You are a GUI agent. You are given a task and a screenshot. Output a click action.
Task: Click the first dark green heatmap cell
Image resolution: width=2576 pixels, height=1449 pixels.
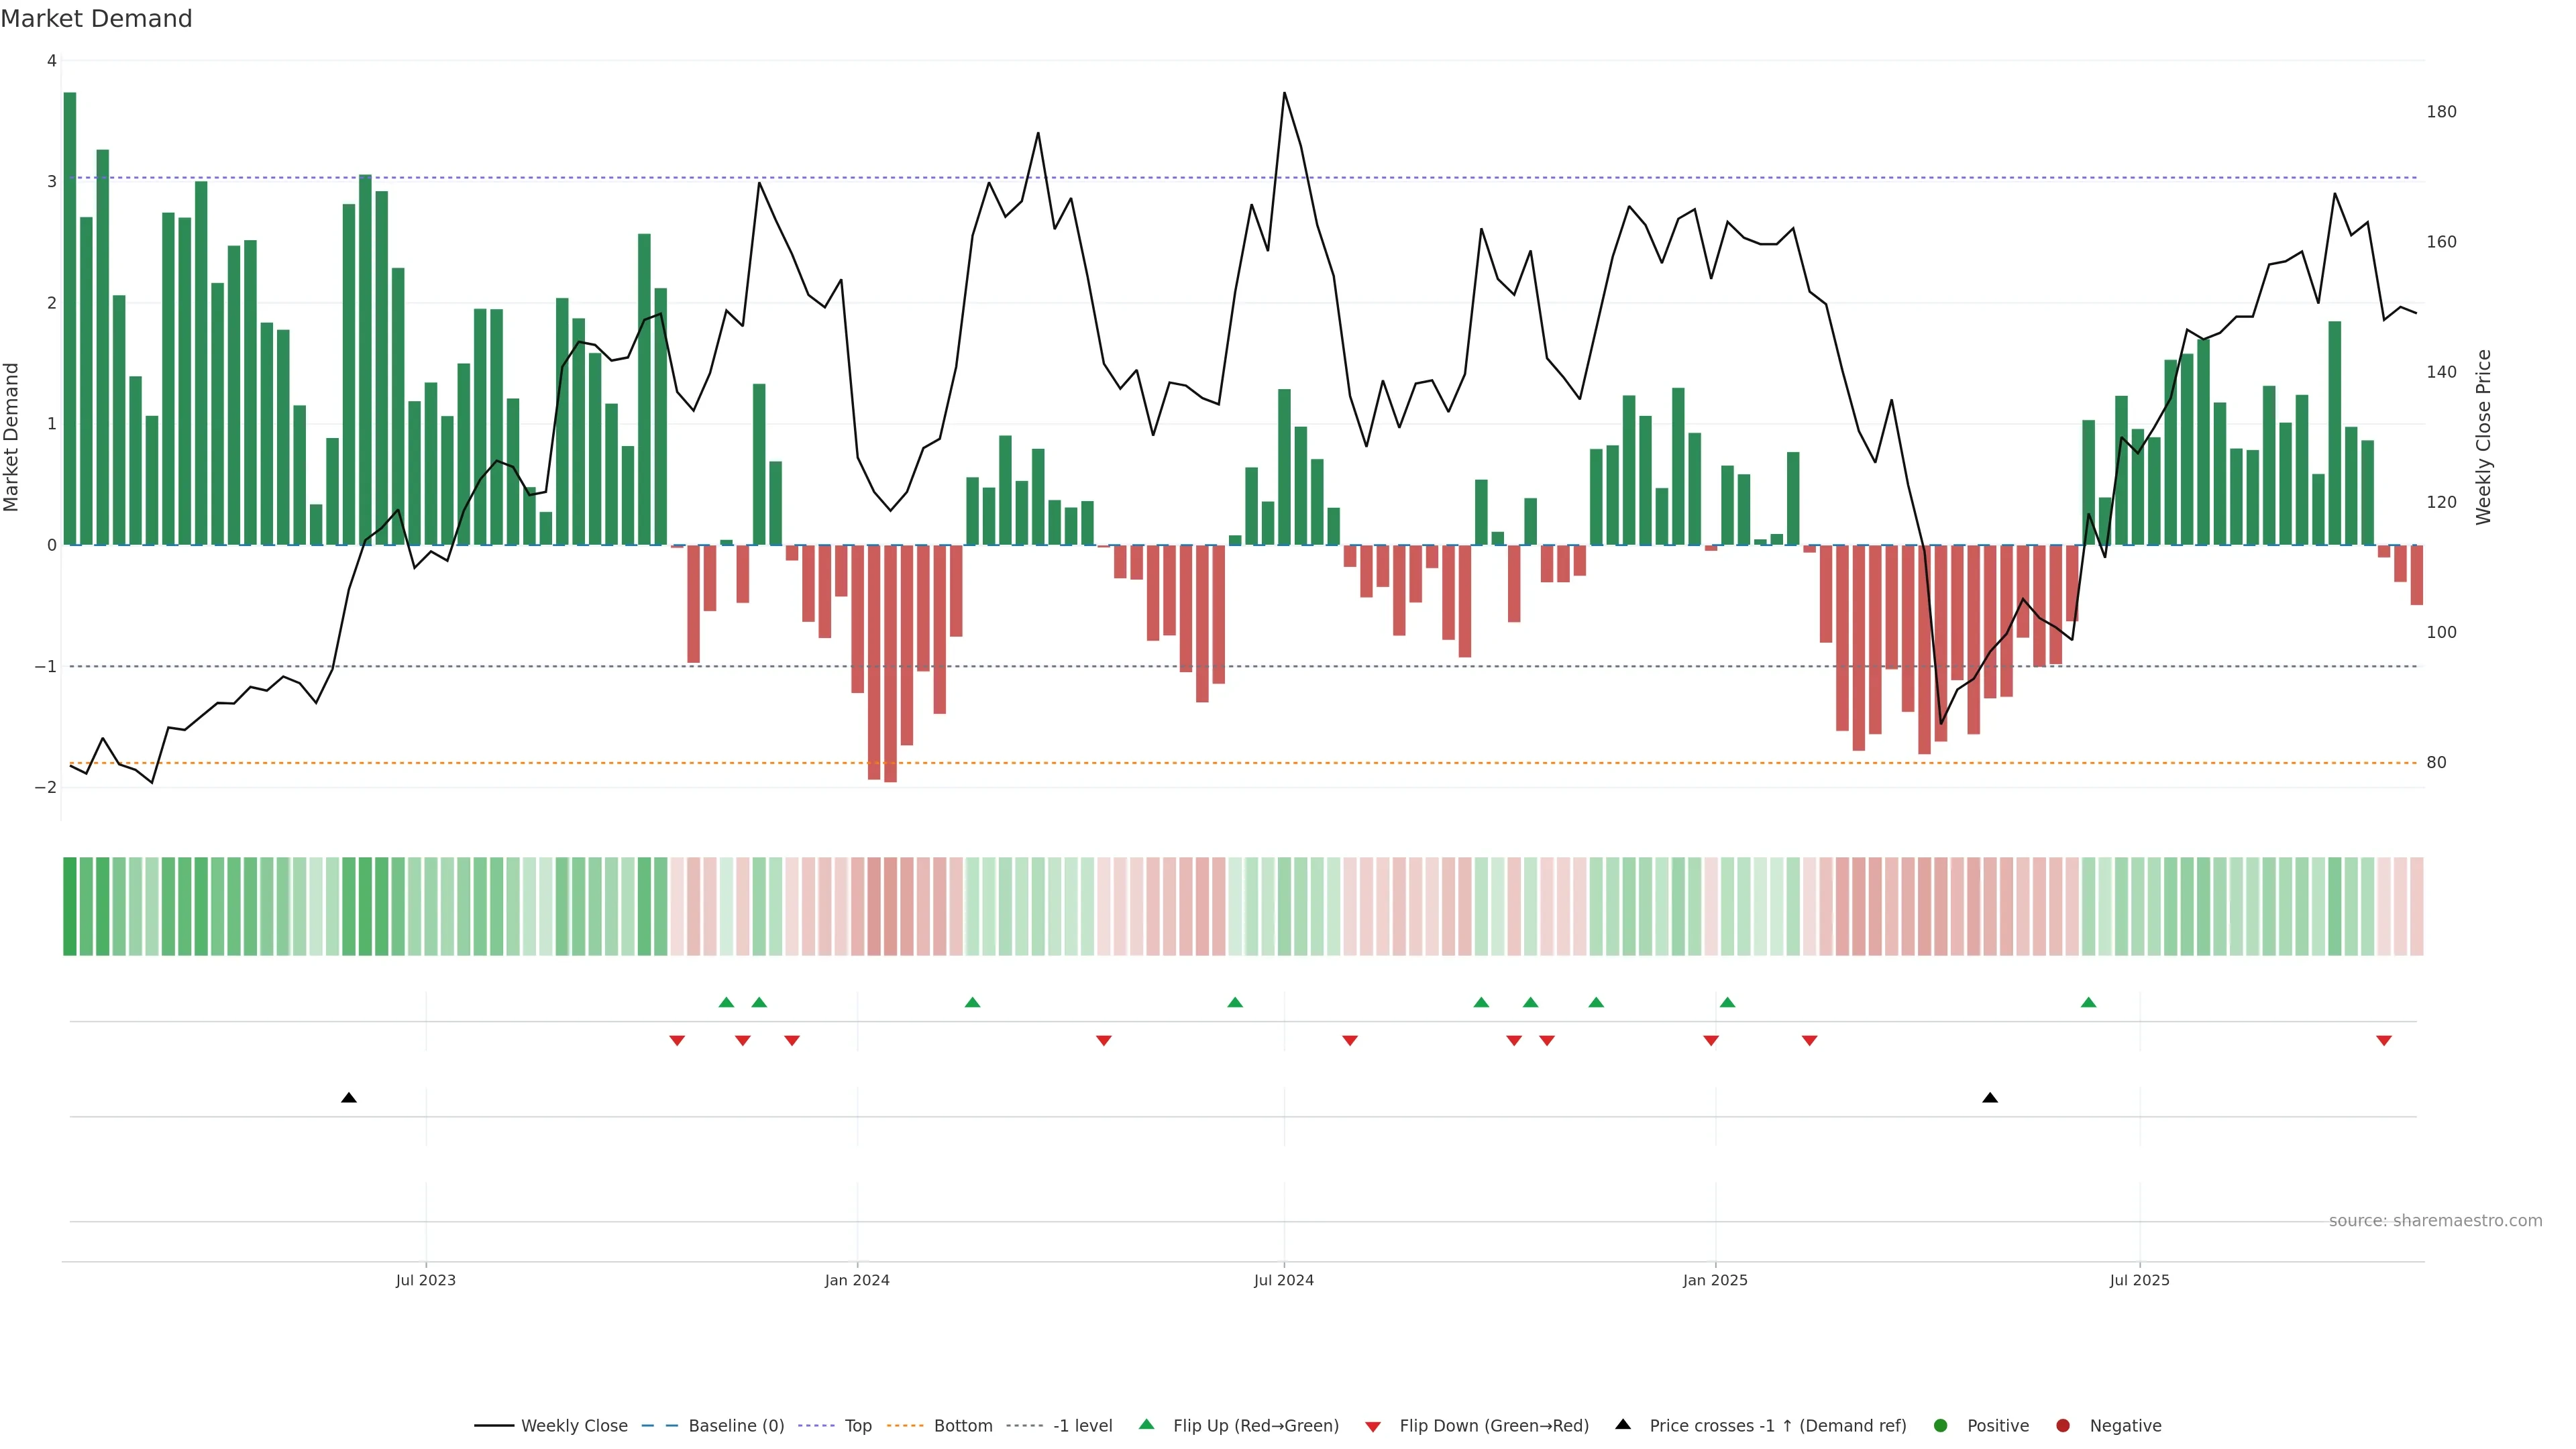[70, 905]
